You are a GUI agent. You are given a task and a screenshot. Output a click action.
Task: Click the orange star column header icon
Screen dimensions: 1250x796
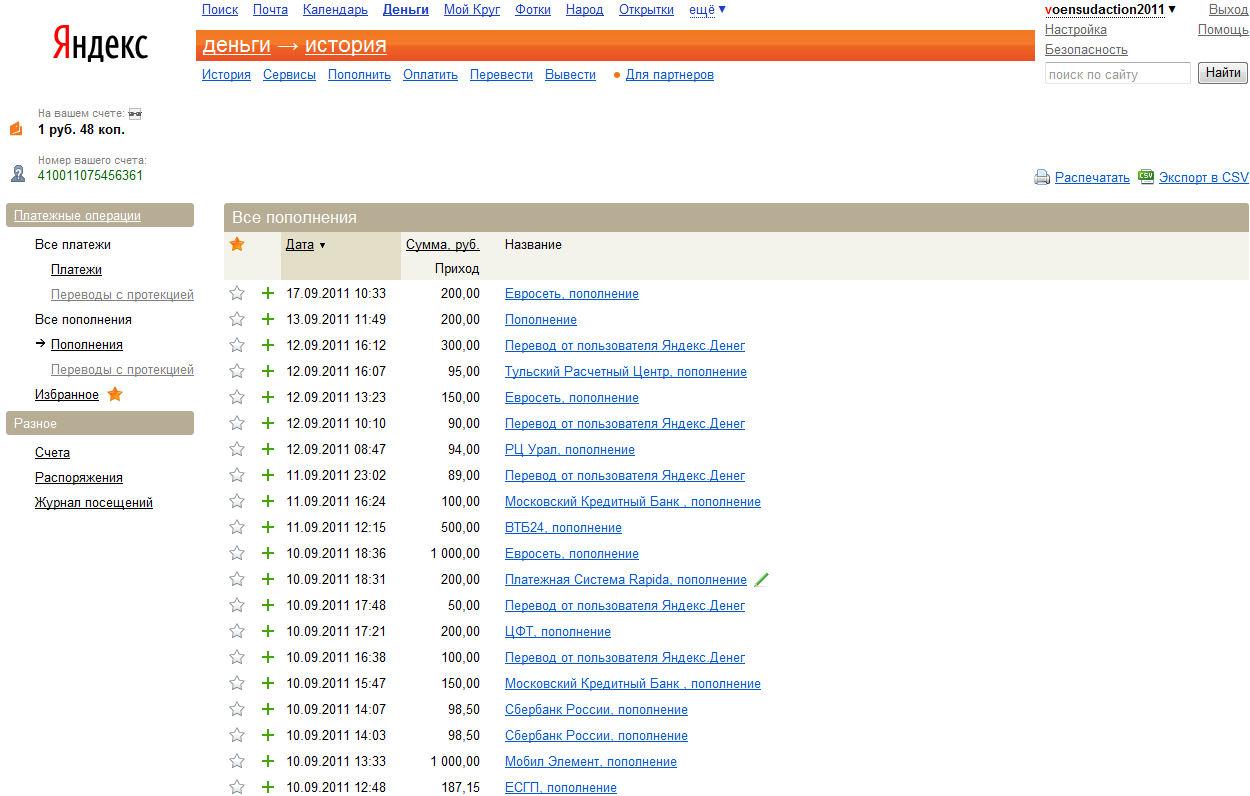(237, 244)
